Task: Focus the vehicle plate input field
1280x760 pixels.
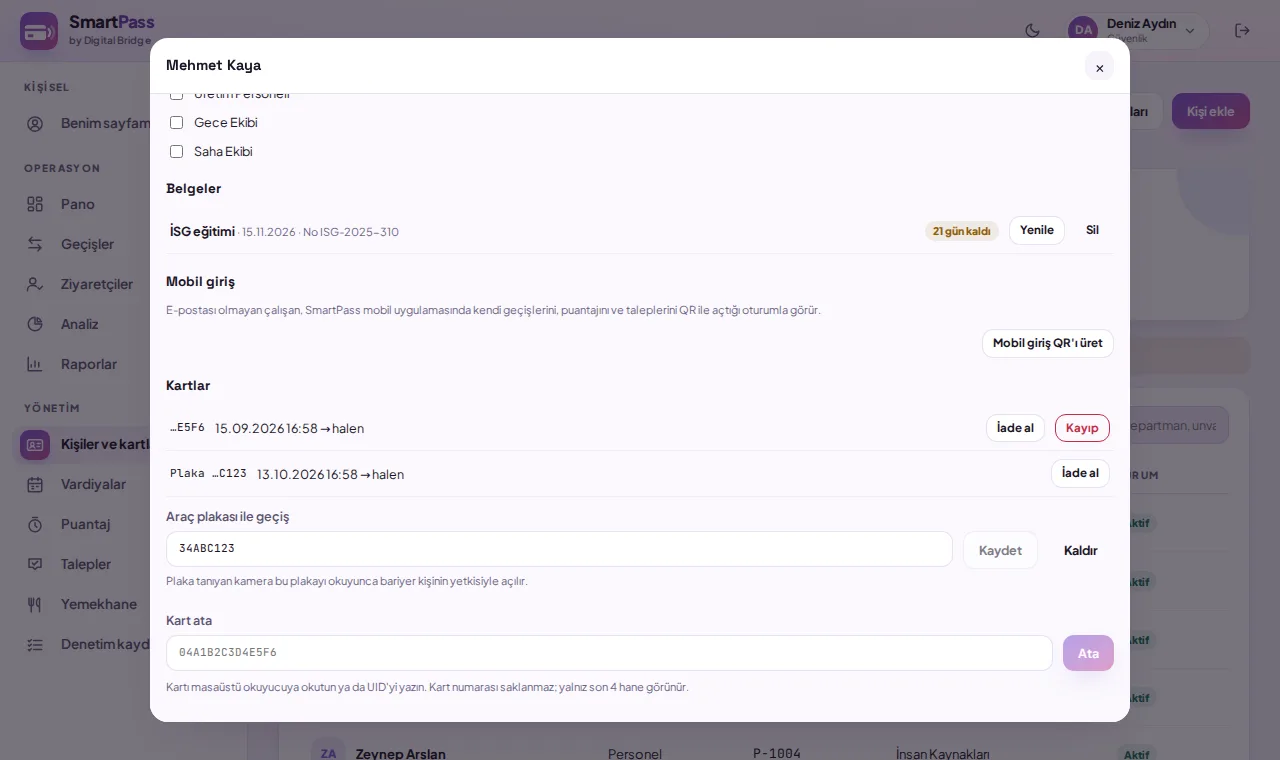Action: pyautogui.click(x=559, y=549)
